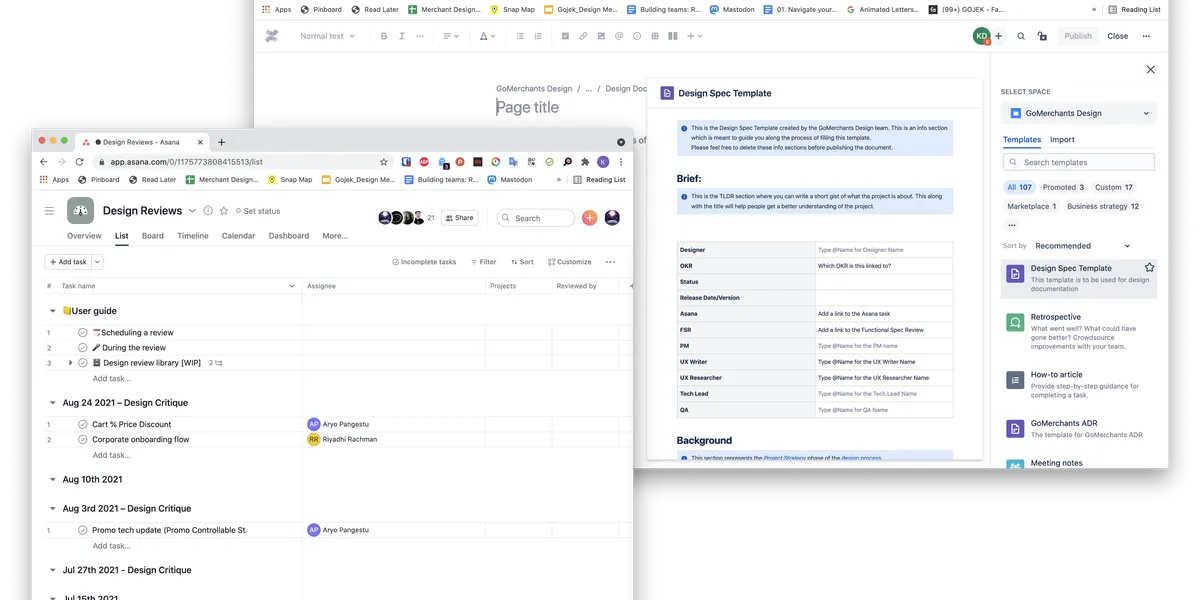Expand Design review library subtasks
Screen dimensions: 1200x600
tap(70, 363)
